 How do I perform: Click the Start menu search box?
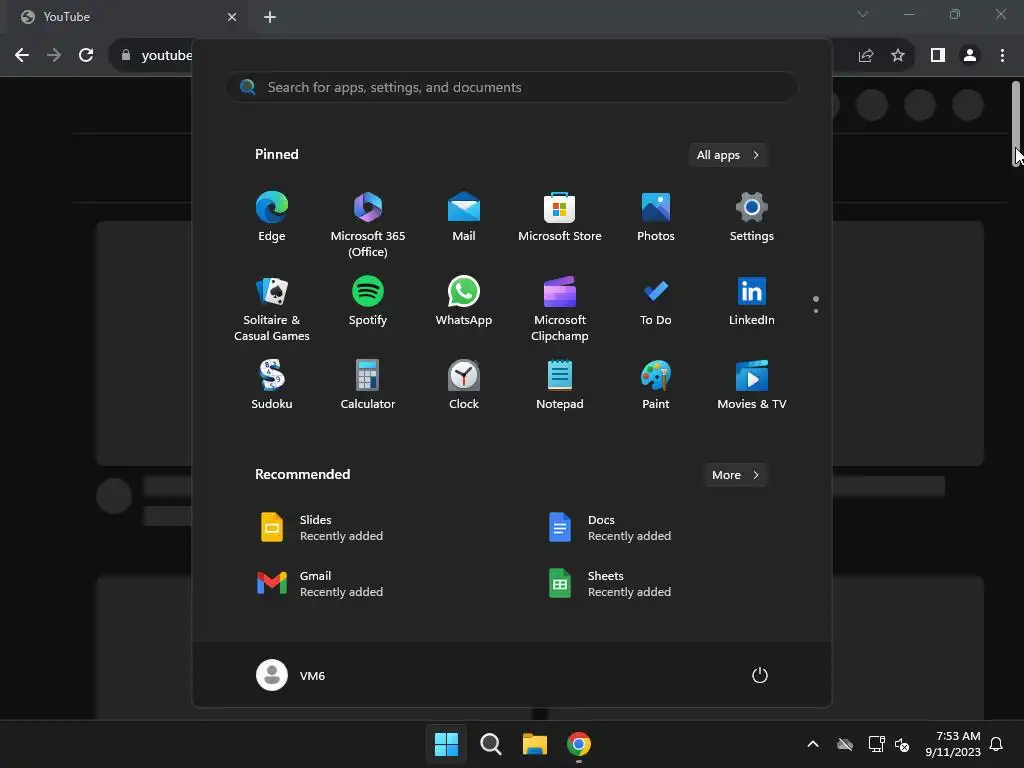point(512,87)
